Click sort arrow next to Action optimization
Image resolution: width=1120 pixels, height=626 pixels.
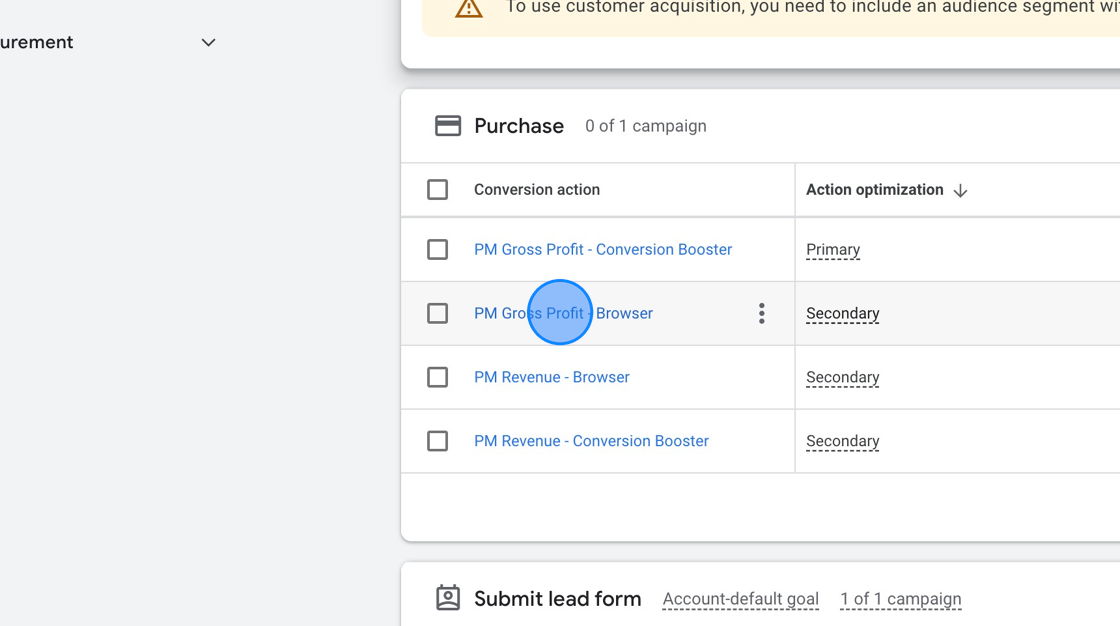pyautogui.click(x=961, y=190)
